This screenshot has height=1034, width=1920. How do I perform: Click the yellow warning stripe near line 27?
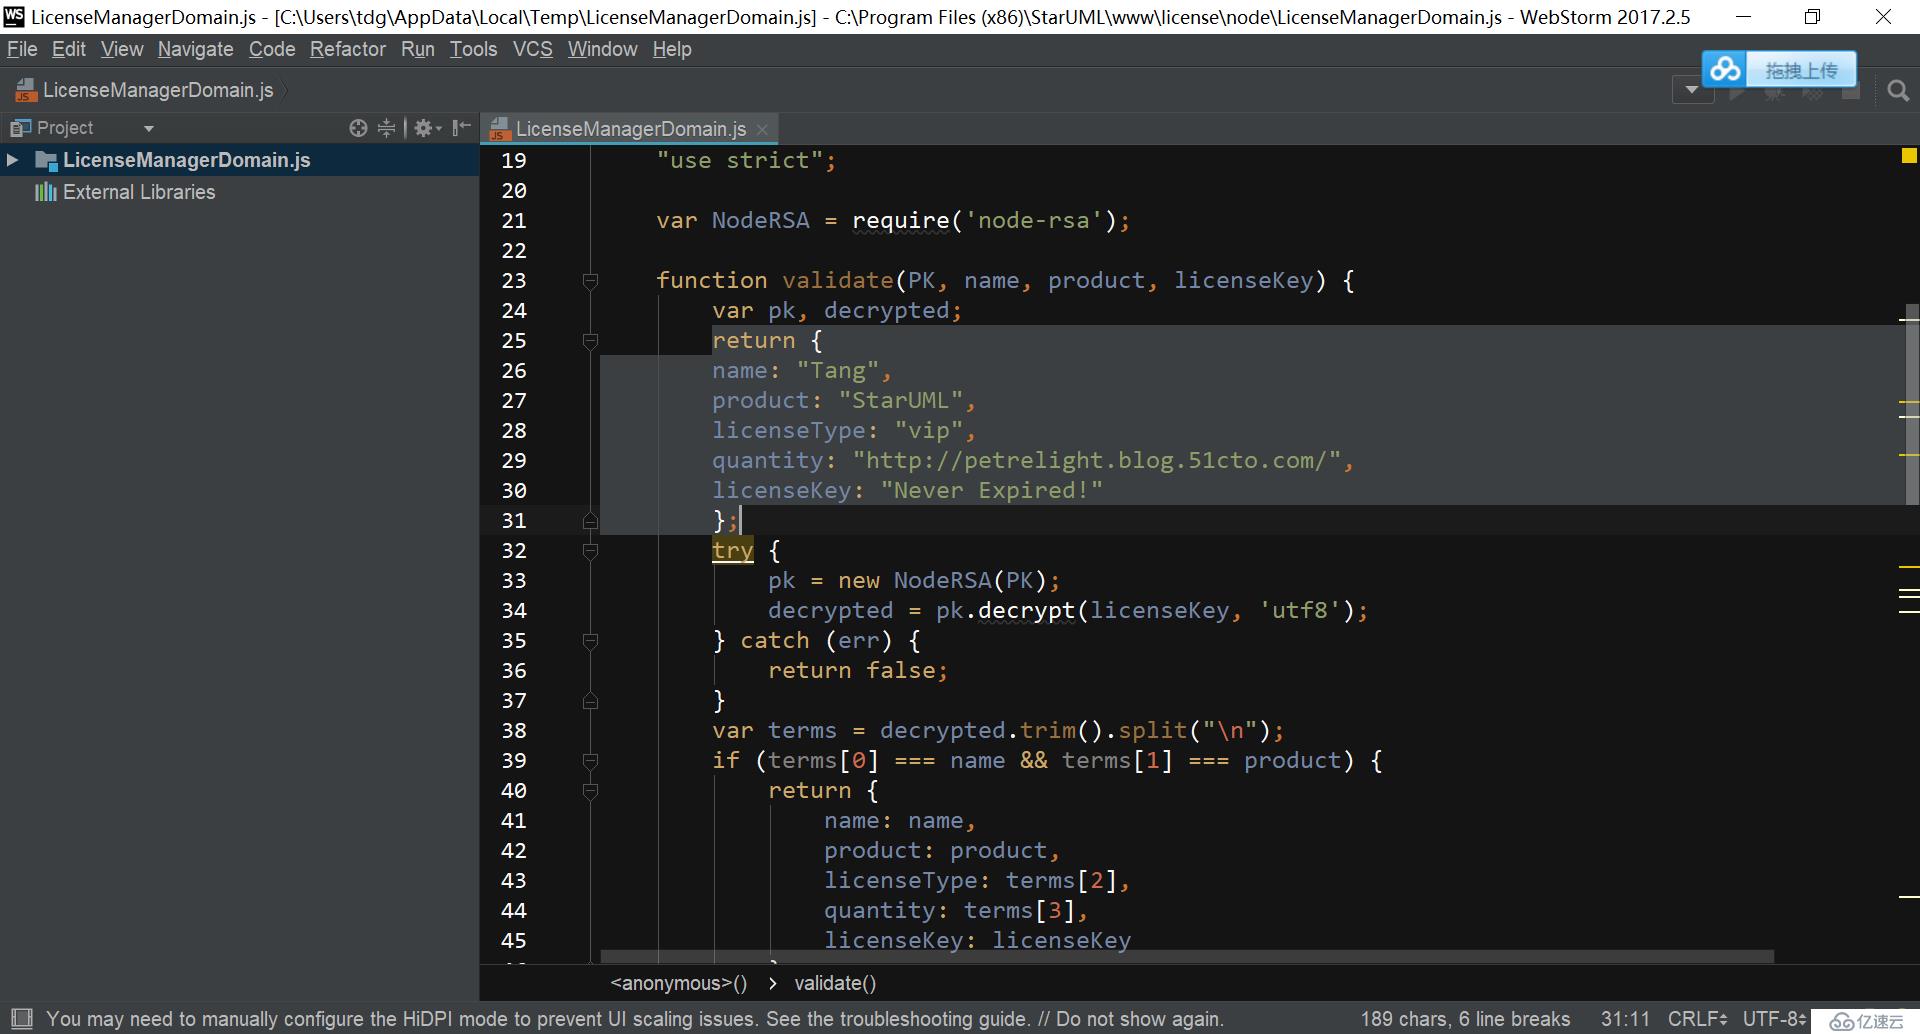tap(1908, 402)
